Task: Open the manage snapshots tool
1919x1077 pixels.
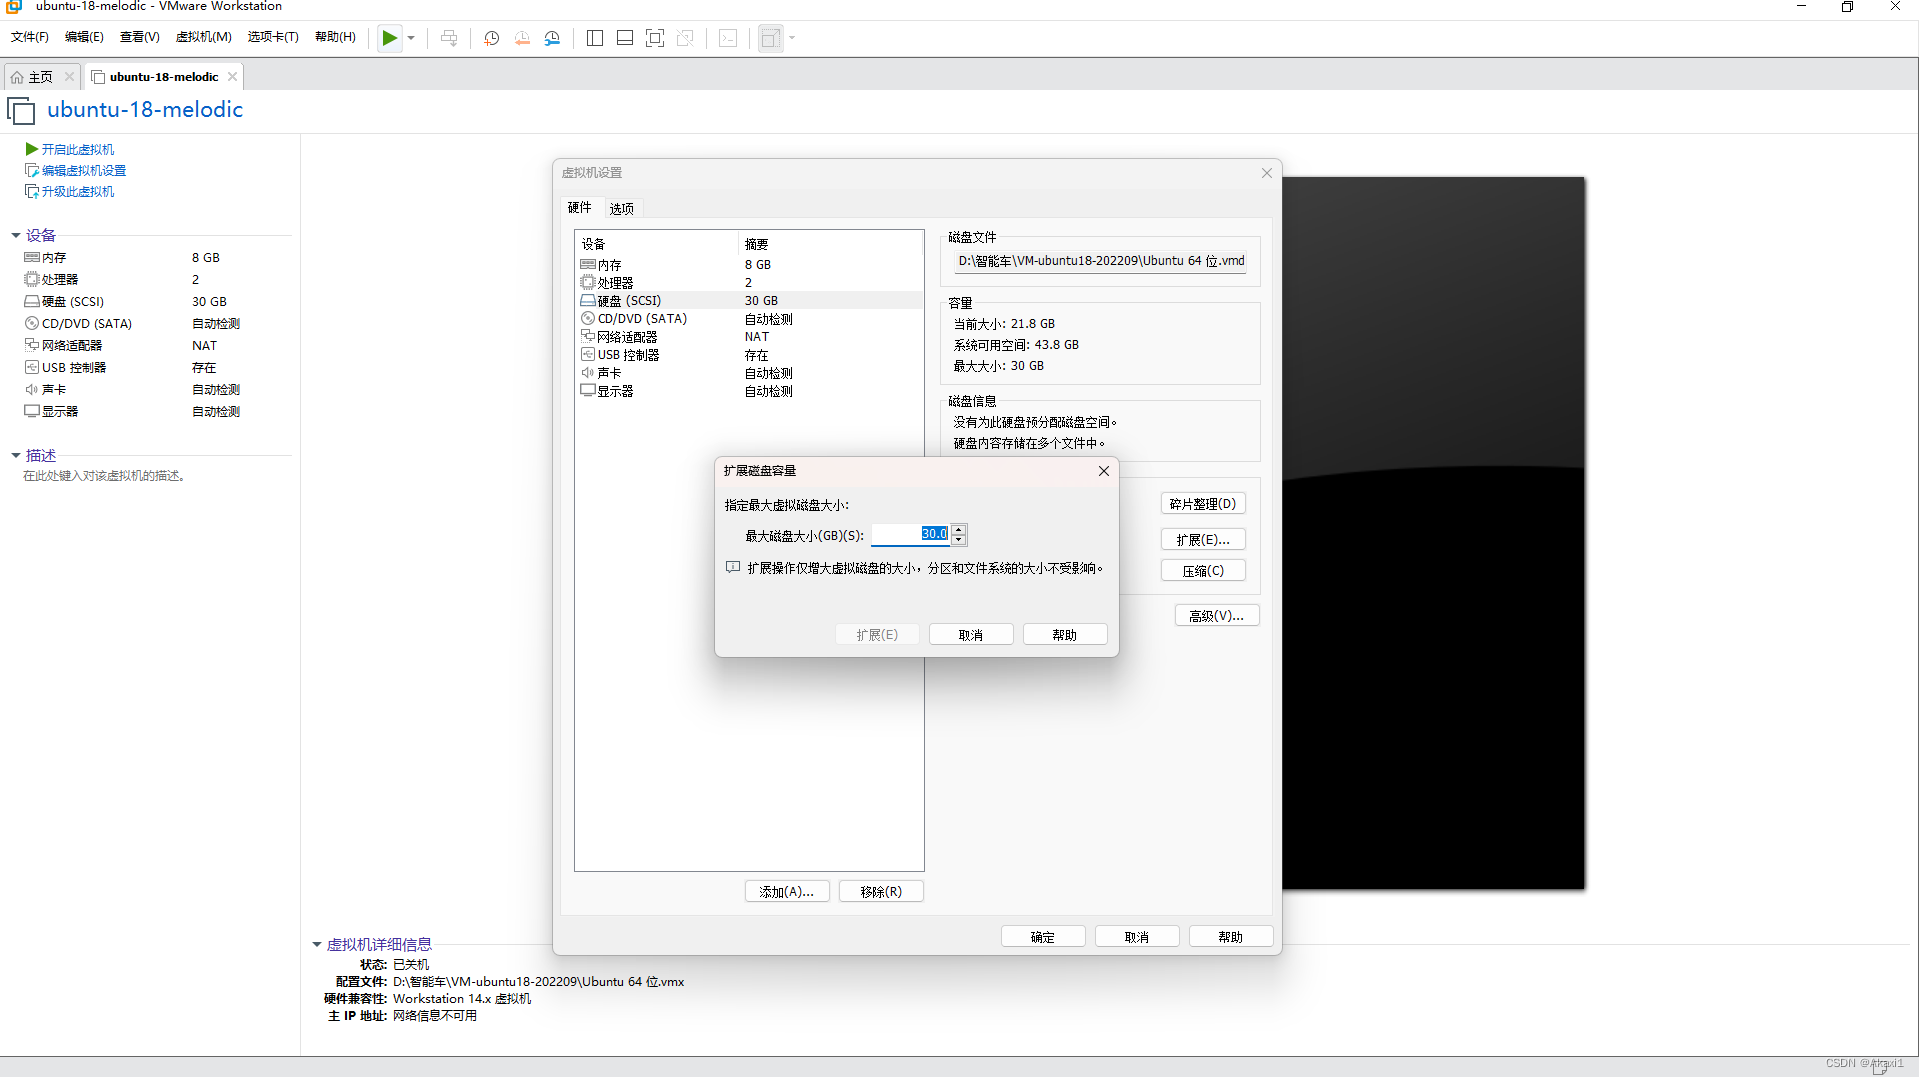Action: coord(552,37)
